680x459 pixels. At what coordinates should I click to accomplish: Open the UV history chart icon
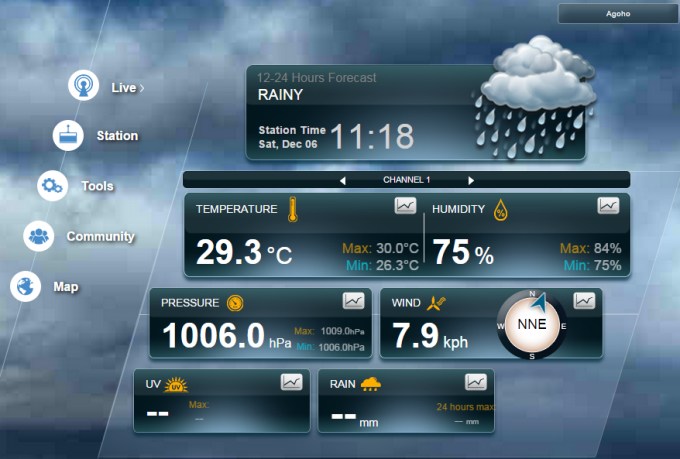tap(291, 381)
